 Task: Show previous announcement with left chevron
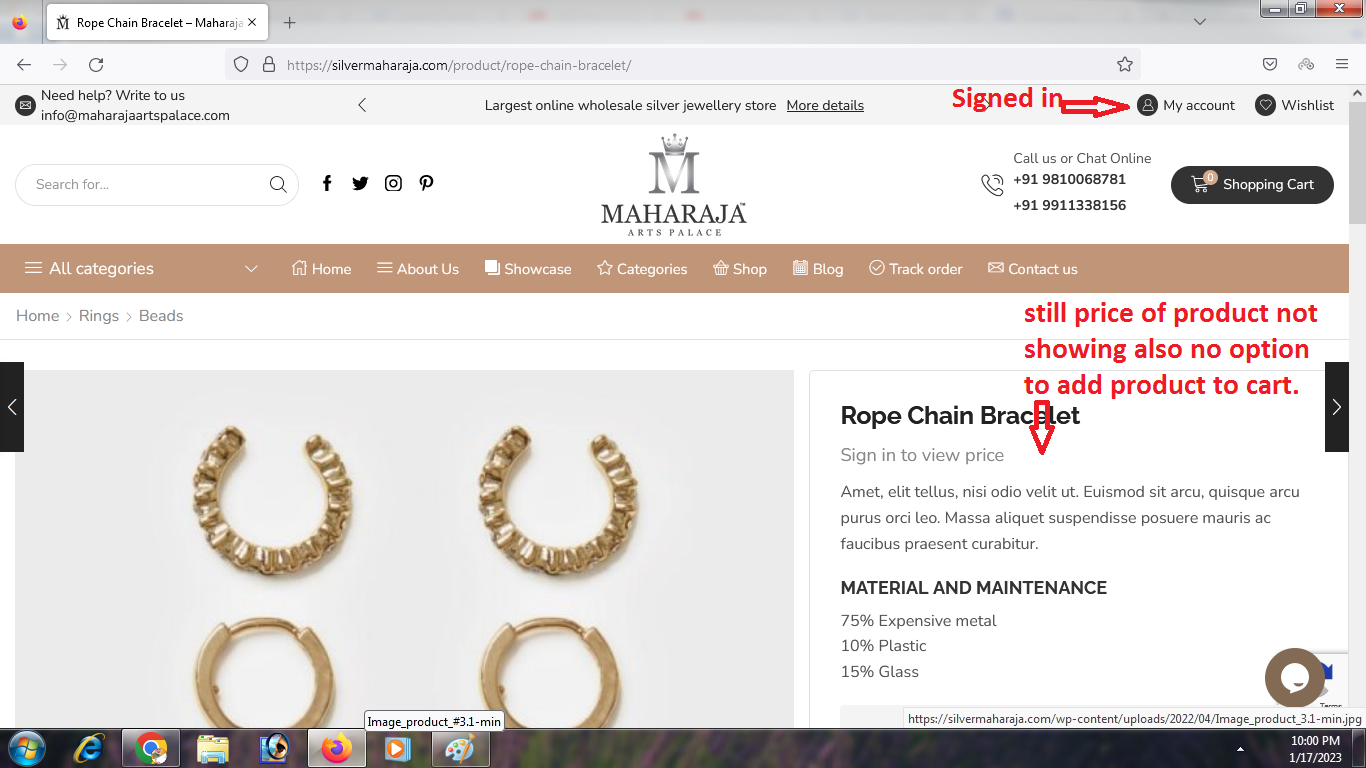pos(362,105)
